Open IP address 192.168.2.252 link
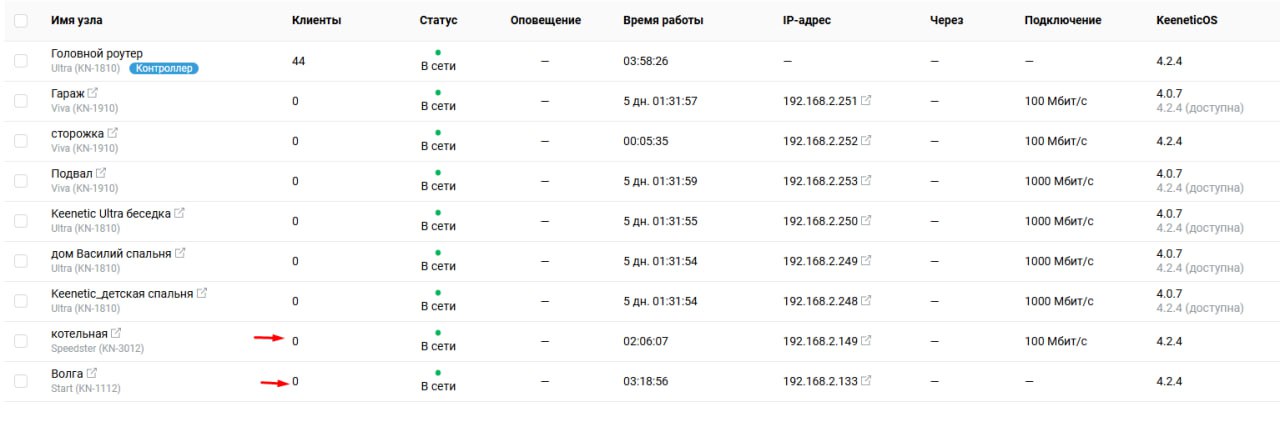This screenshot has height=447, width=1280. click(820, 141)
